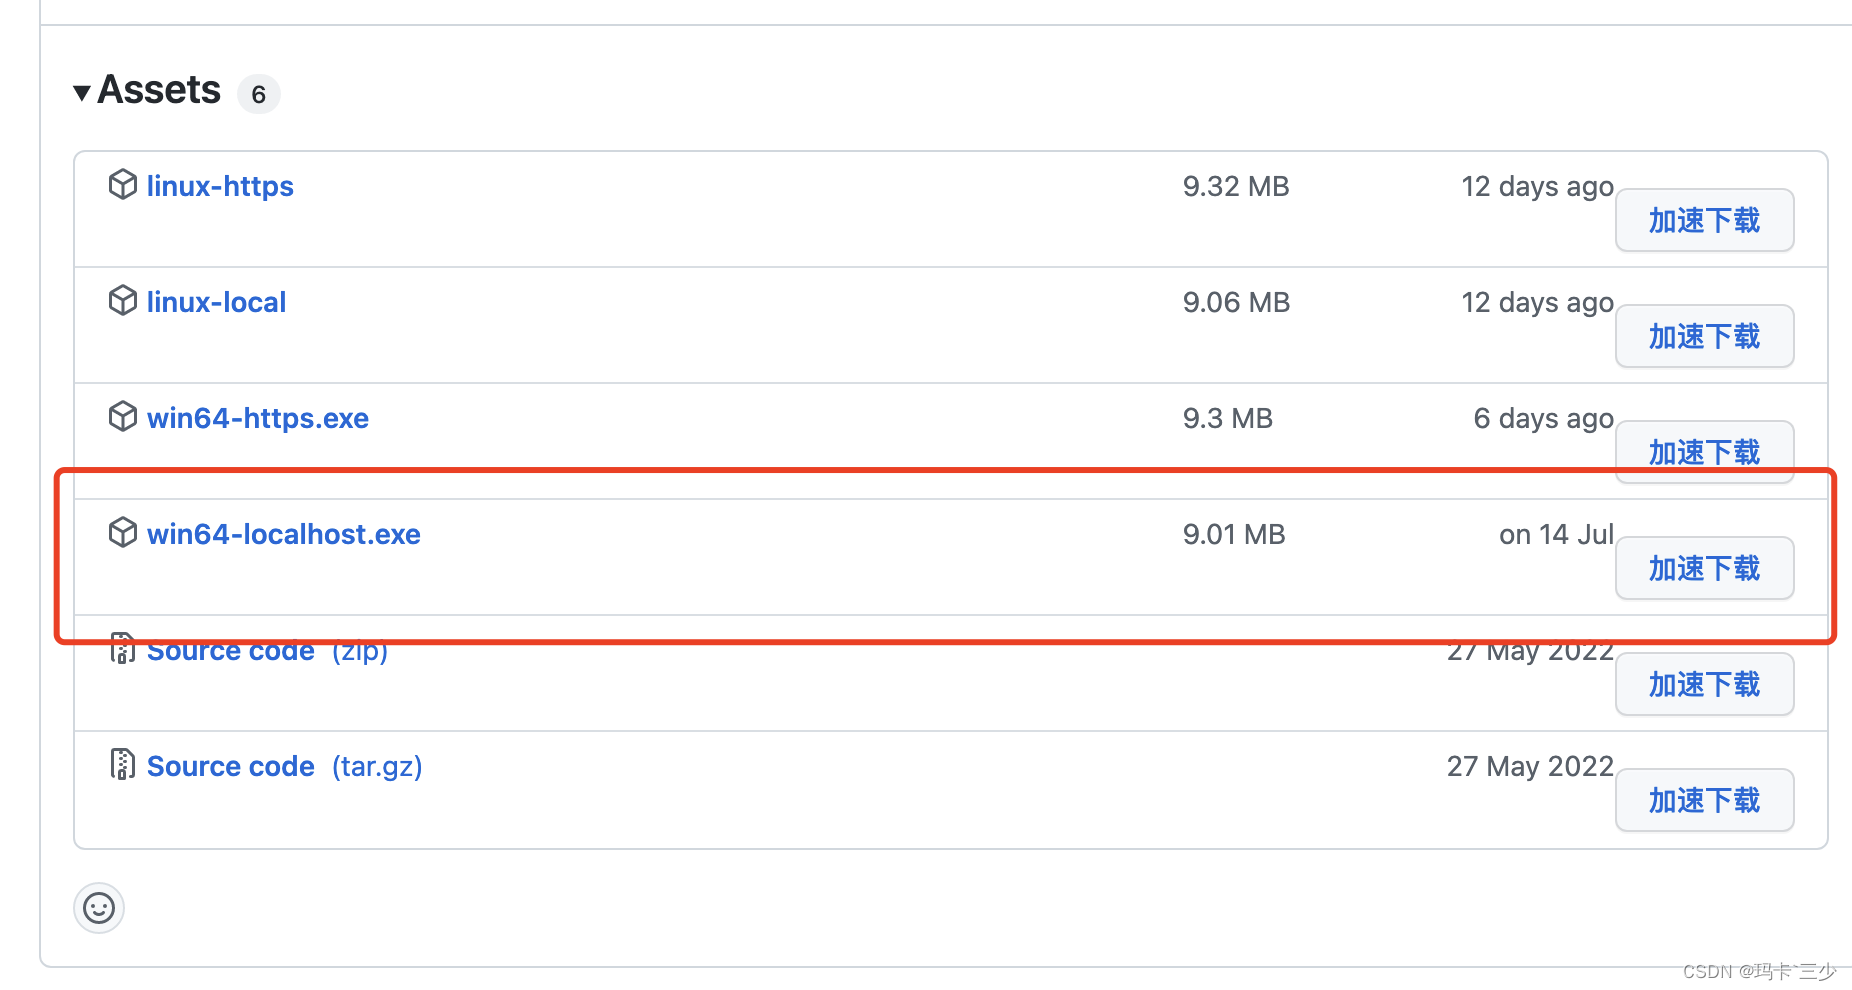Click 加速下载 button for win64-https.exe
This screenshot has height=990, width=1852.
coord(1704,451)
